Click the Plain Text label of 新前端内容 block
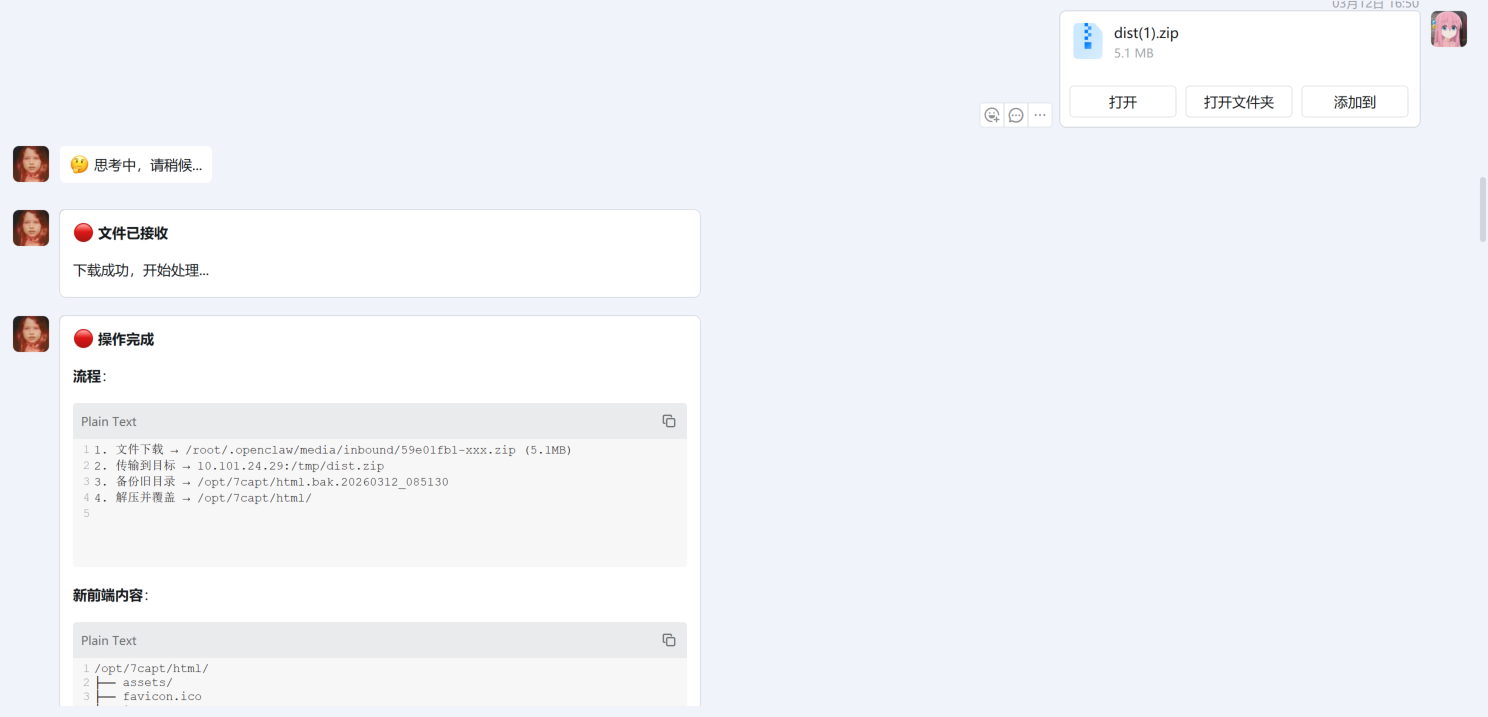The height and width of the screenshot is (717, 1488). click(x=109, y=641)
